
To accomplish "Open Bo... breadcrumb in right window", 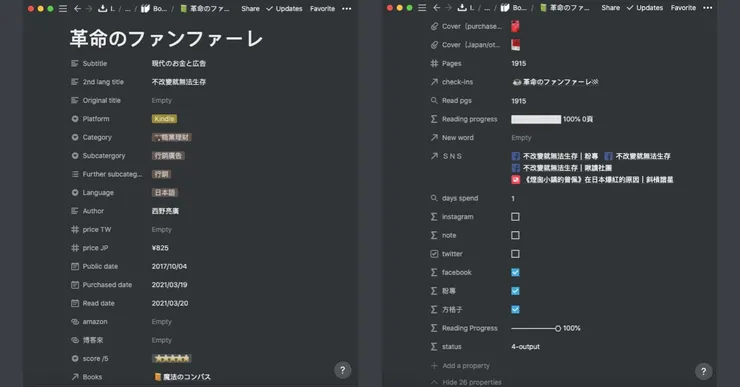I will point(513,8).
